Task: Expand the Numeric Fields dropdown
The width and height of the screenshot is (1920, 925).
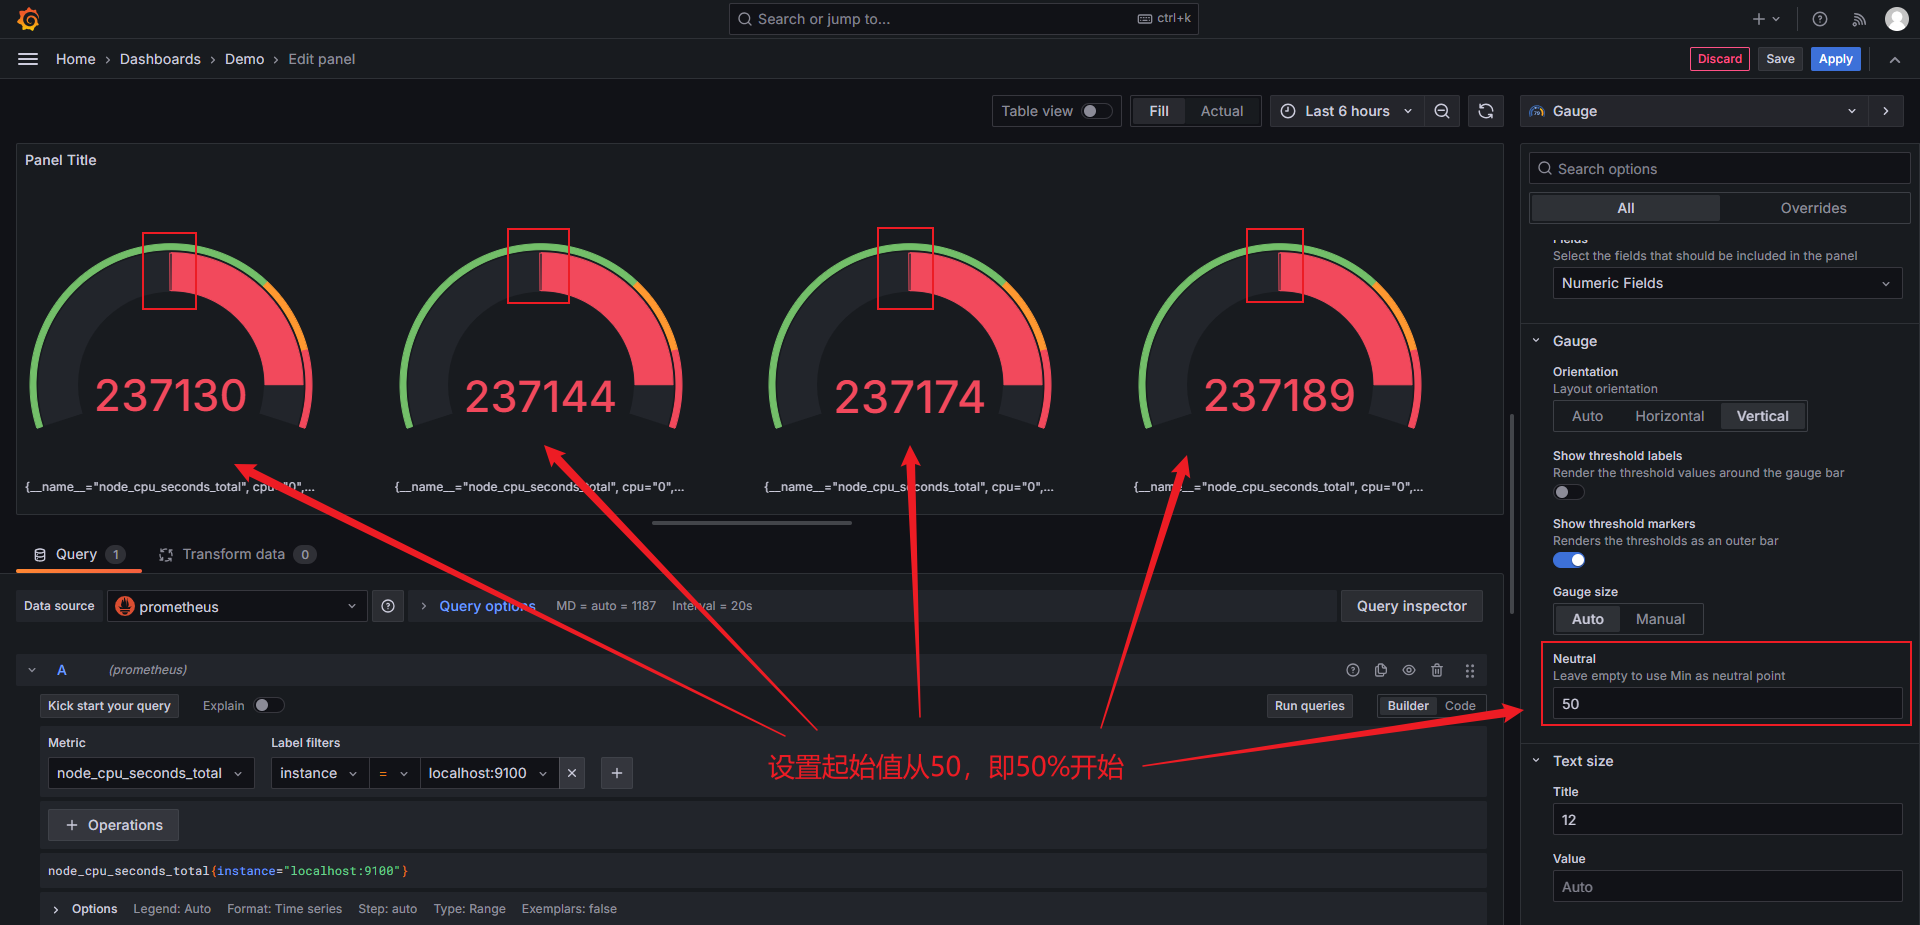Action: pyautogui.click(x=1726, y=283)
